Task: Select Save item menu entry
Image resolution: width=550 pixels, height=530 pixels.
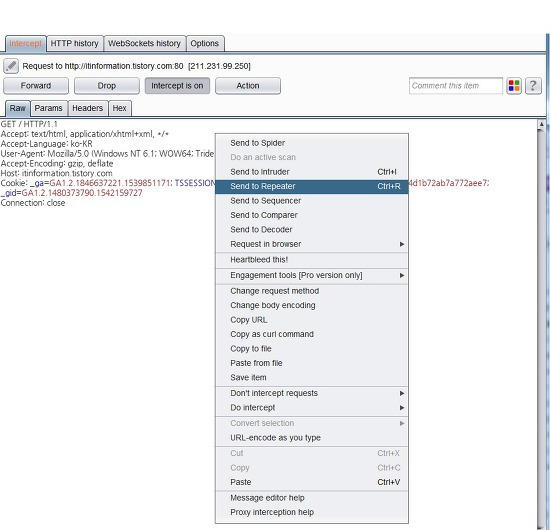Action: click(311, 377)
